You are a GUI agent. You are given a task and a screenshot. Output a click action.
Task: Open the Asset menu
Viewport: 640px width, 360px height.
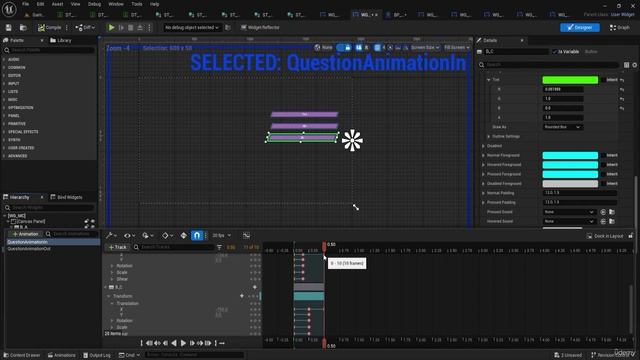click(58, 4)
